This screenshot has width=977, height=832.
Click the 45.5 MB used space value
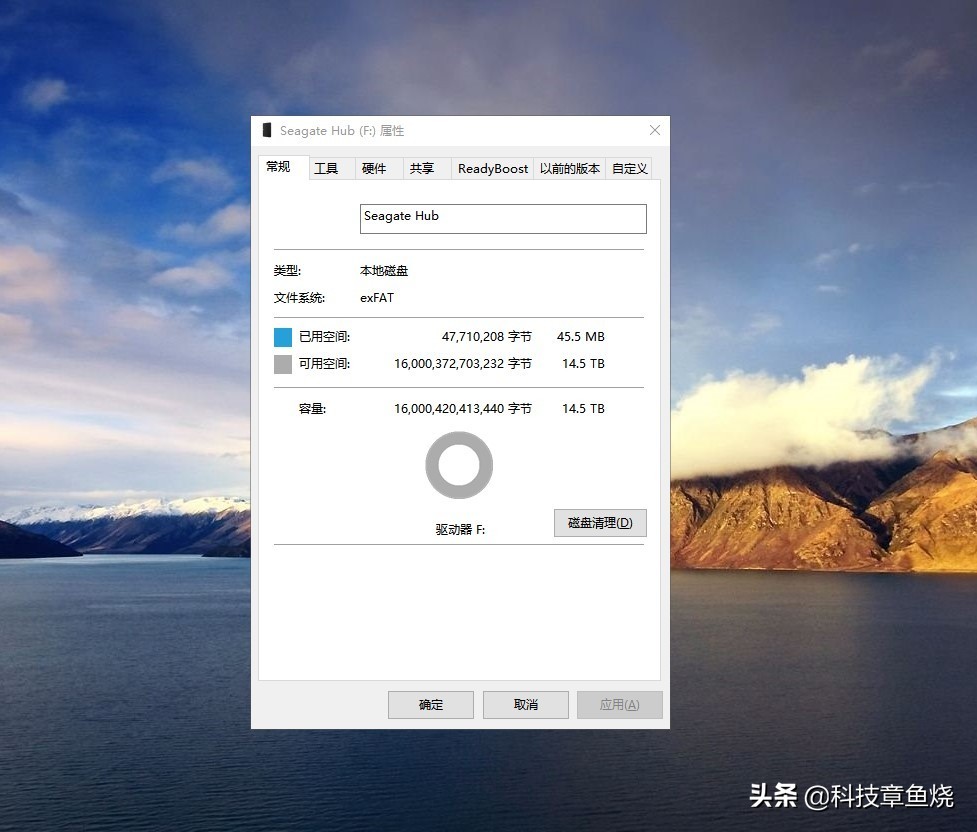581,337
